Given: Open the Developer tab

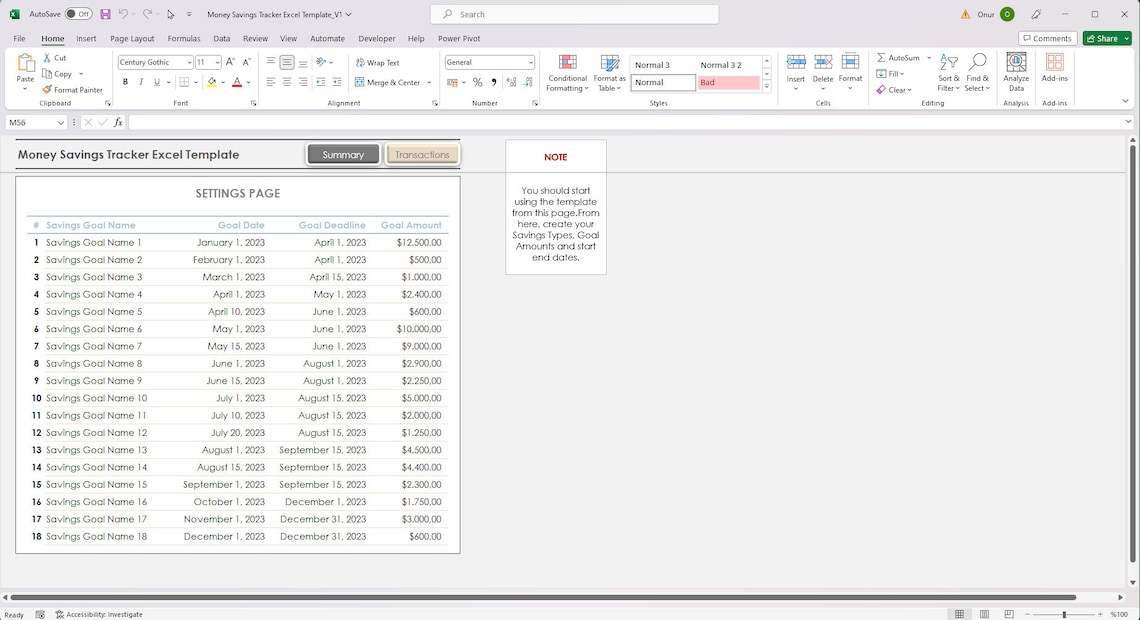Looking at the screenshot, I should [376, 38].
